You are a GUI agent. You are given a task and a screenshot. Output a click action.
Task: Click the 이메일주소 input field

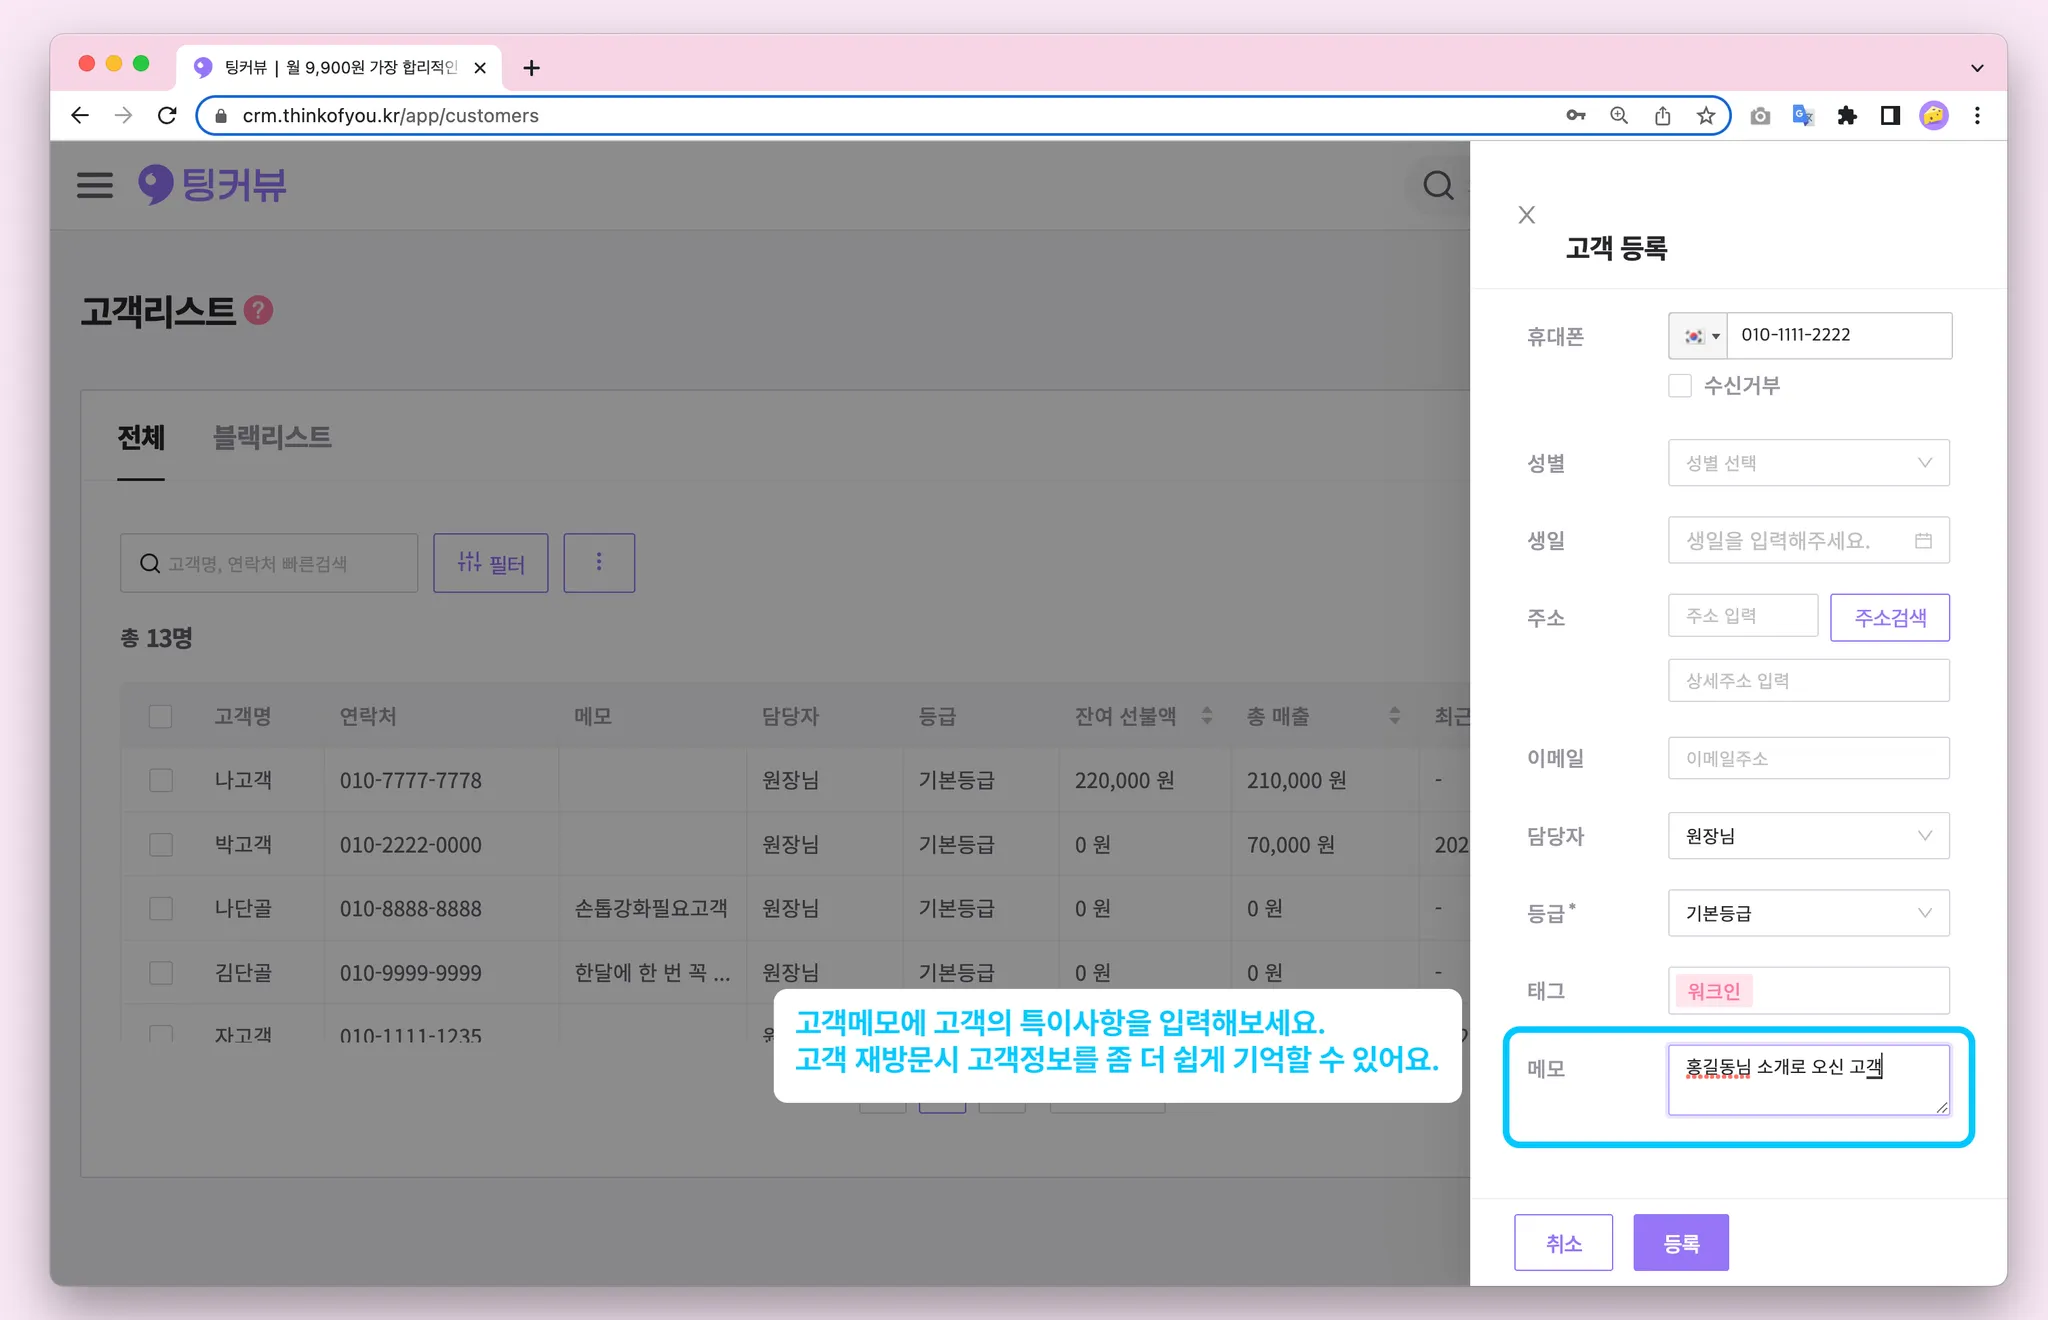pos(1808,759)
